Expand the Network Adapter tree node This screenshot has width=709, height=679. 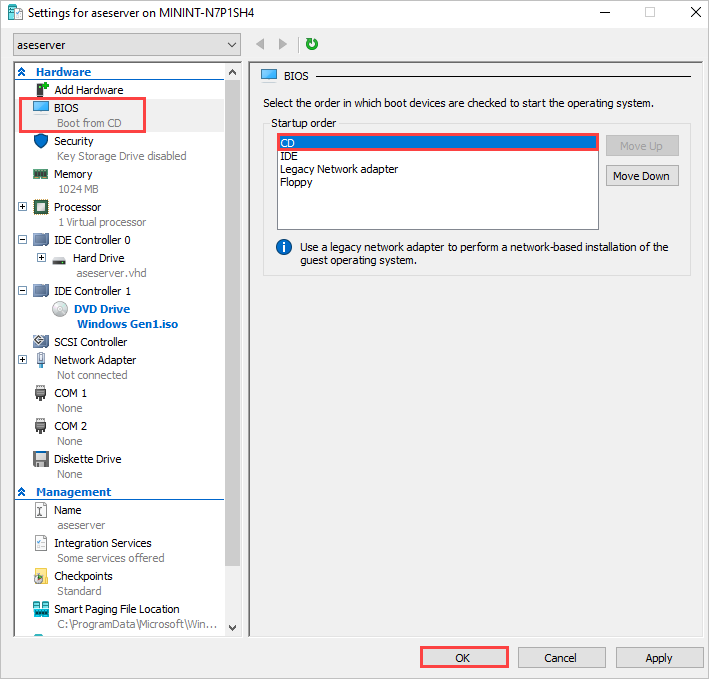22,360
